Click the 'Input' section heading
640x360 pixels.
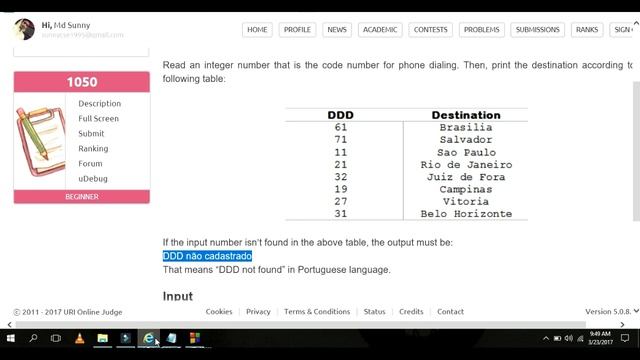point(178,296)
